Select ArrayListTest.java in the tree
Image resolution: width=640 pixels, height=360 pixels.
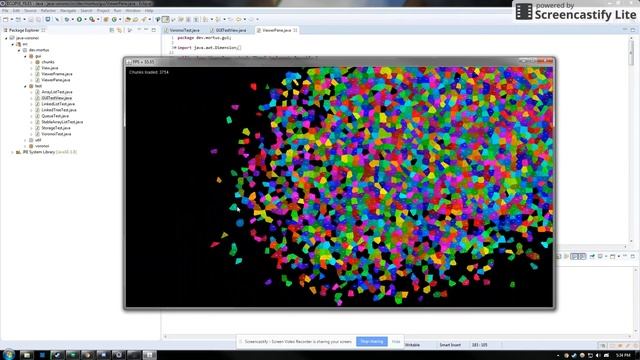[x=57, y=92]
